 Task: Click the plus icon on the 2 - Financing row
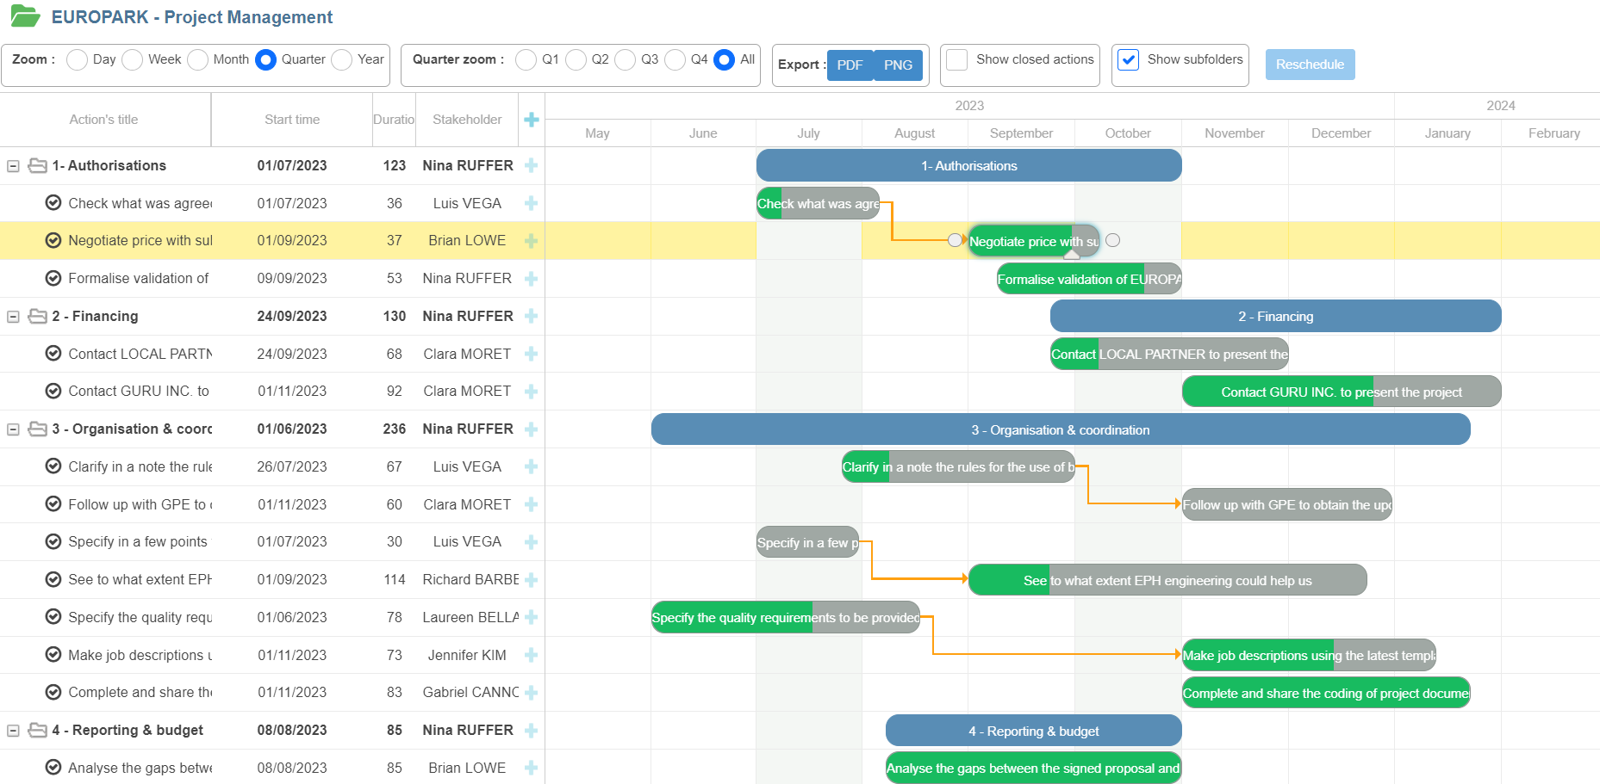[x=531, y=316]
